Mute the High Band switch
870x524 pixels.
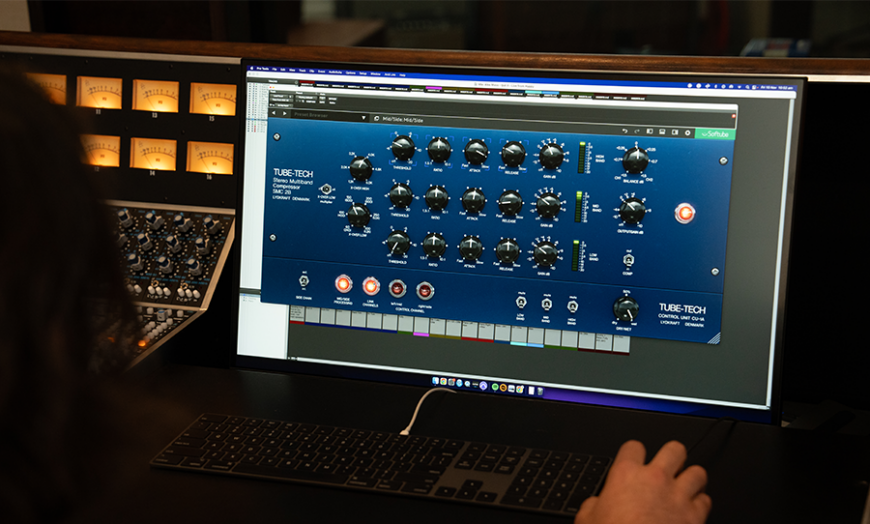(572, 304)
